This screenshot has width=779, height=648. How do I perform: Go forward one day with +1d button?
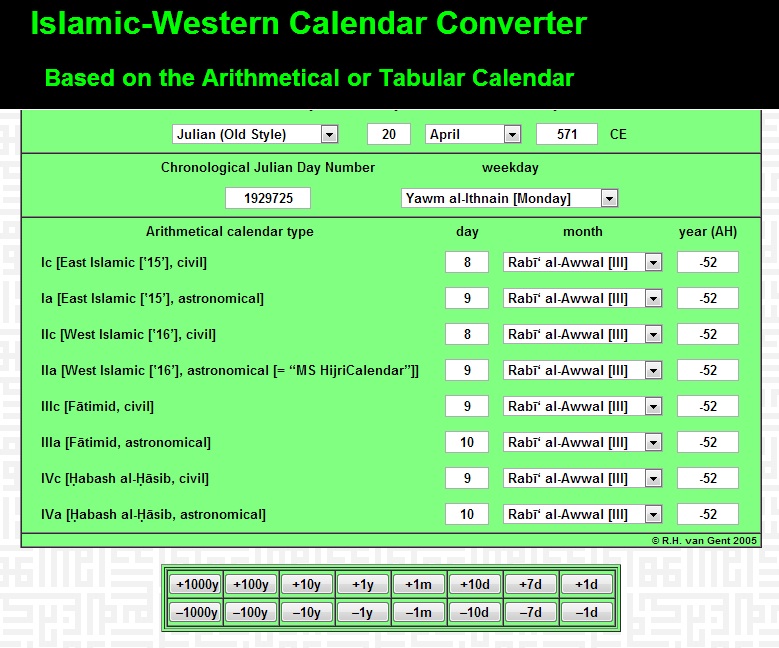(x=586, y=584)
